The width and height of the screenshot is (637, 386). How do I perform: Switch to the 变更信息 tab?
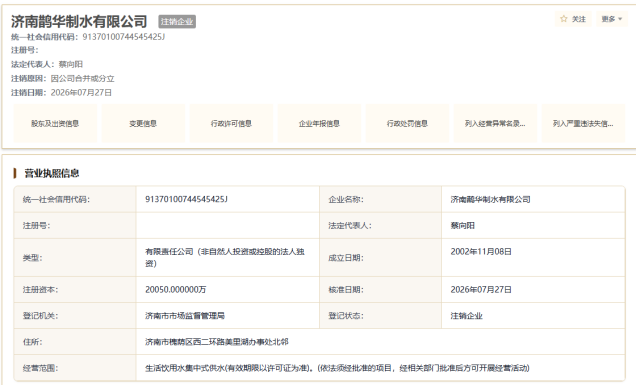pyautogui.click(x=143, y=123)
